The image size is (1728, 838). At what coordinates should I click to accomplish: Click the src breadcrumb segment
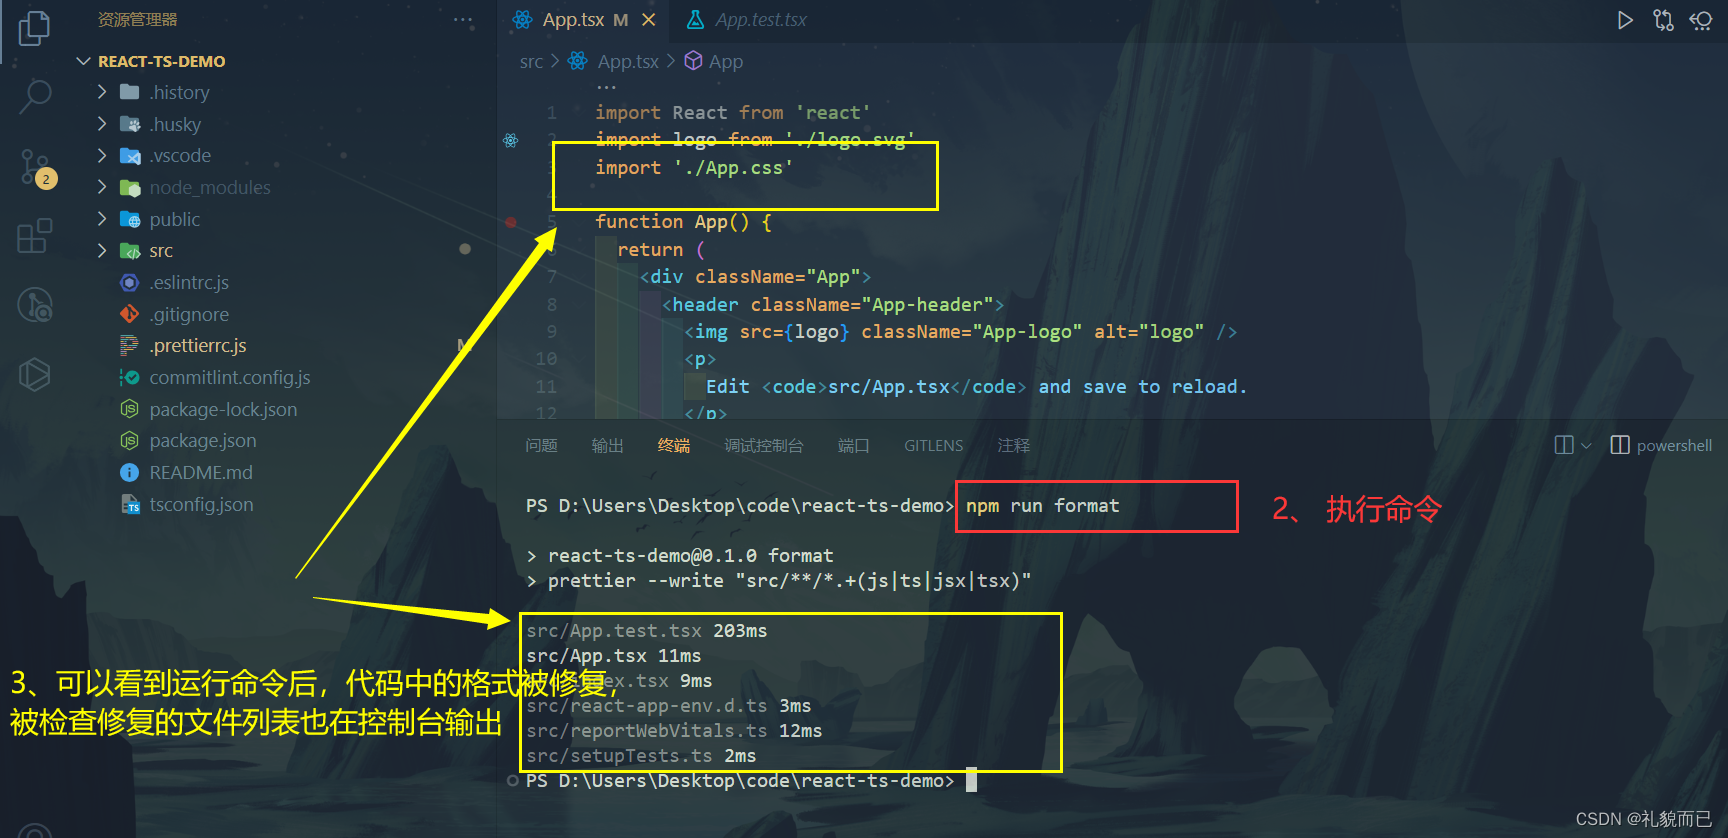tap(531, 61)
